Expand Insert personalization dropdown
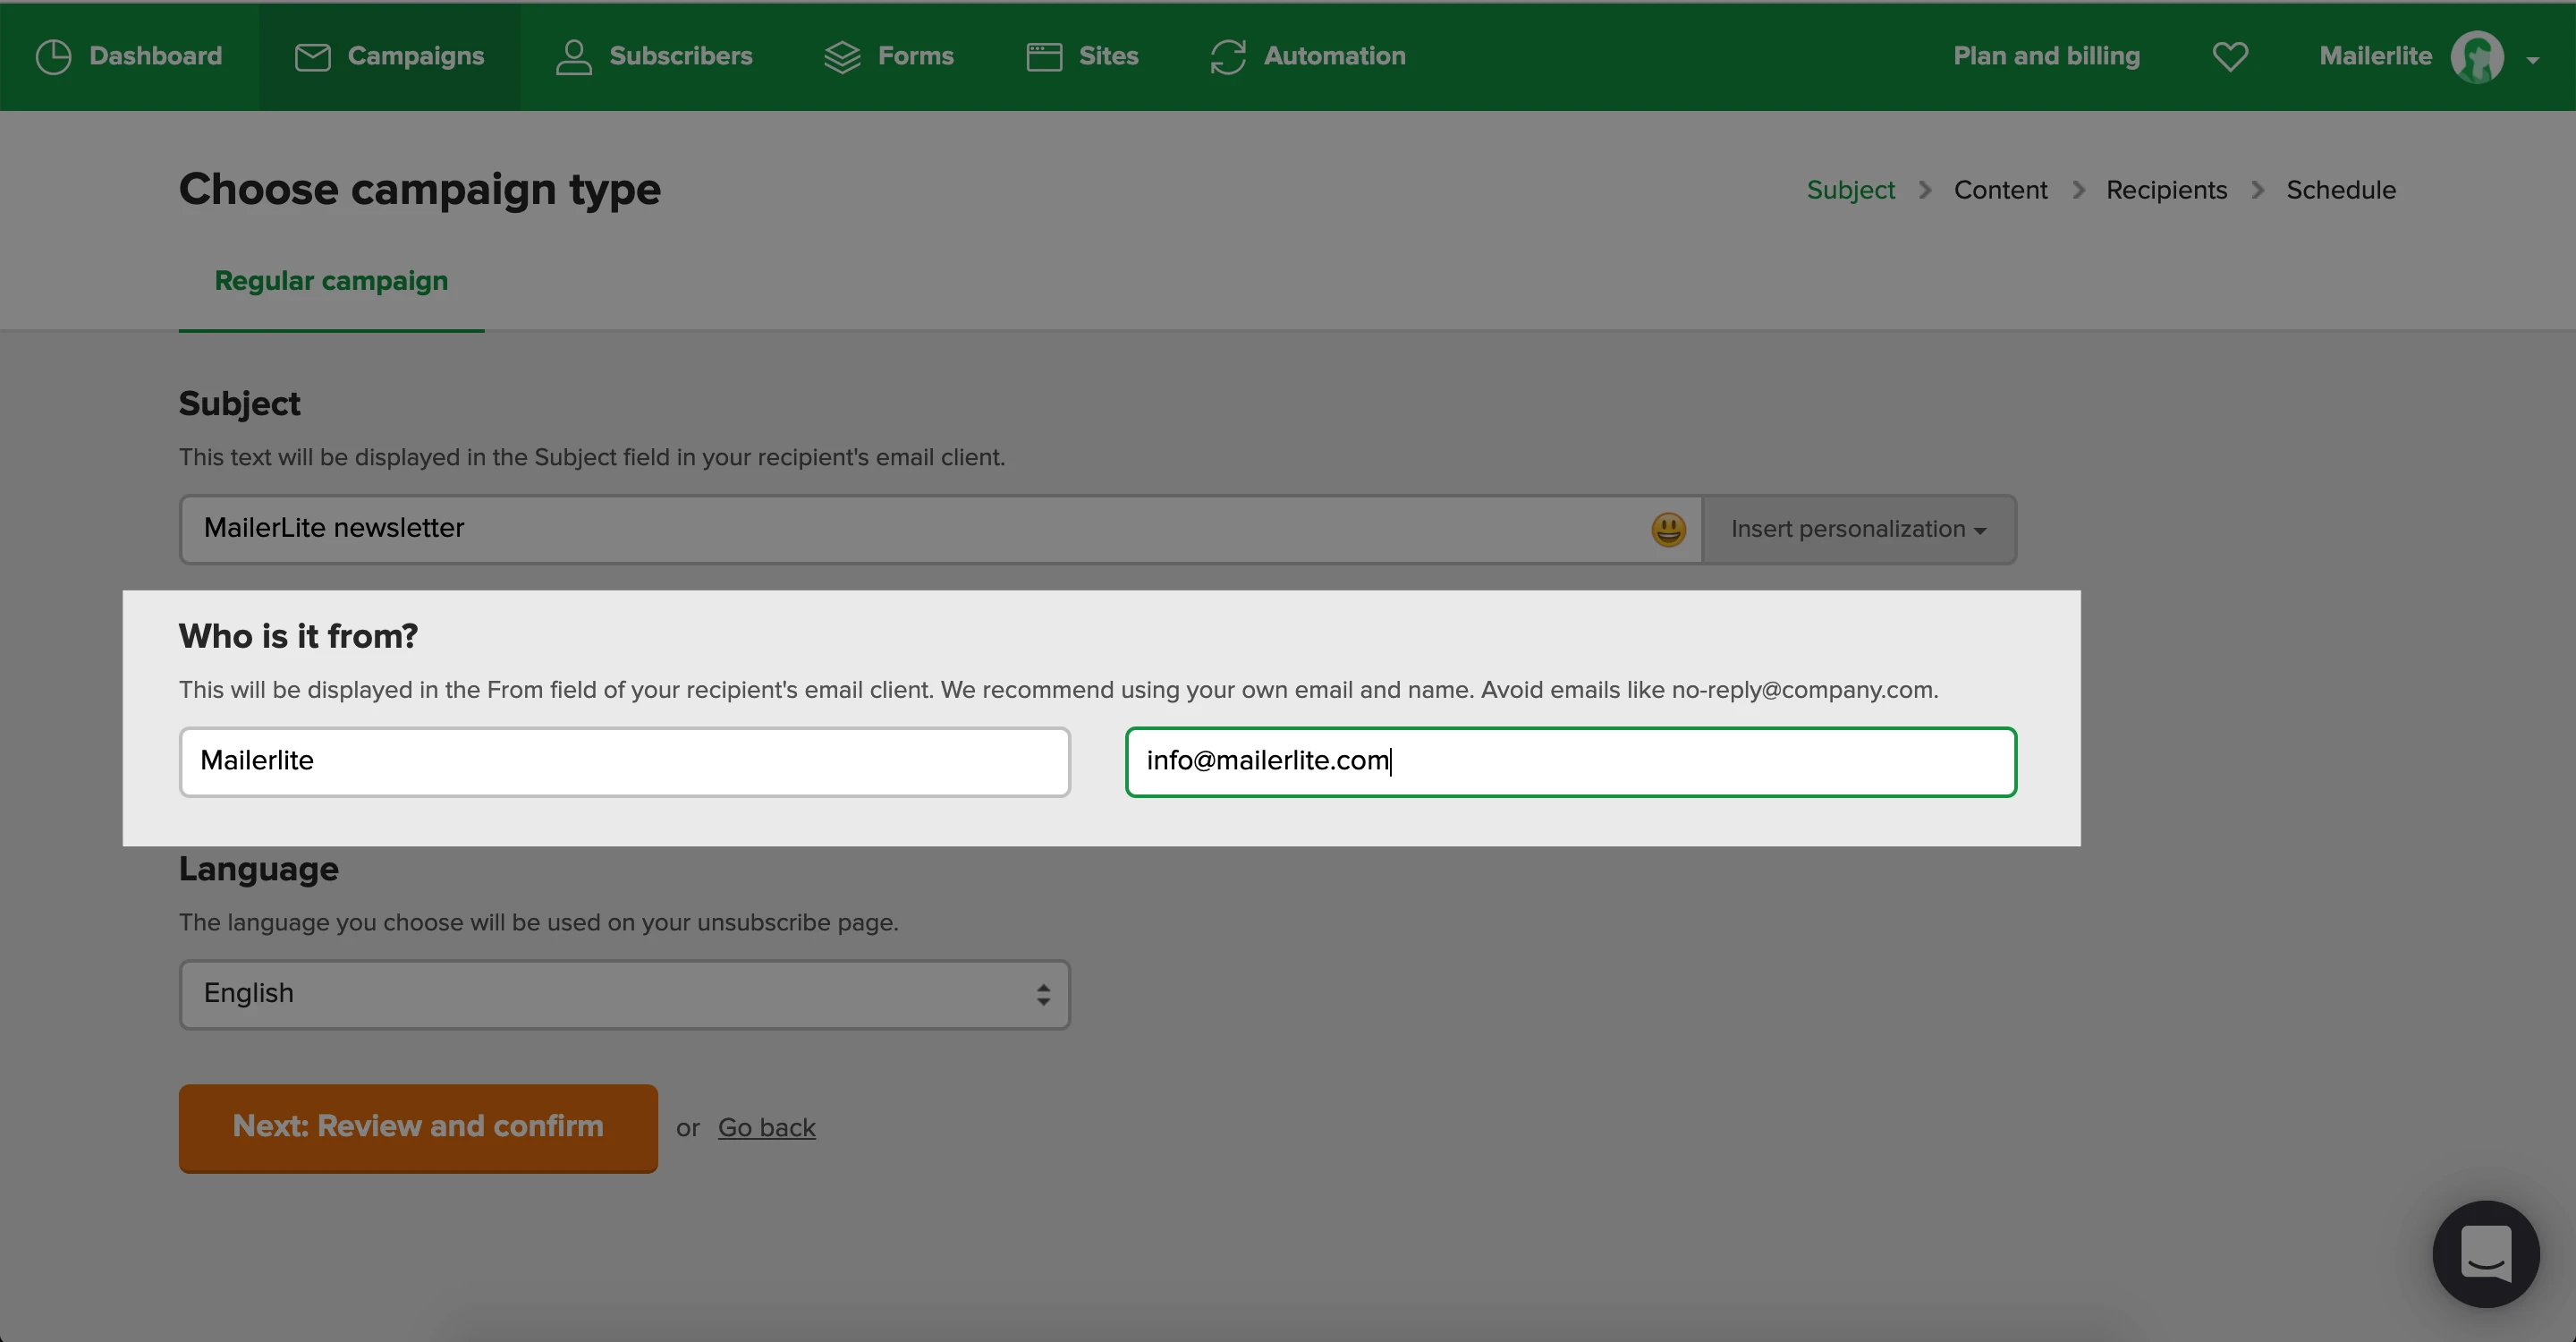The image size is (2576, 1342). pos(1858,529)
